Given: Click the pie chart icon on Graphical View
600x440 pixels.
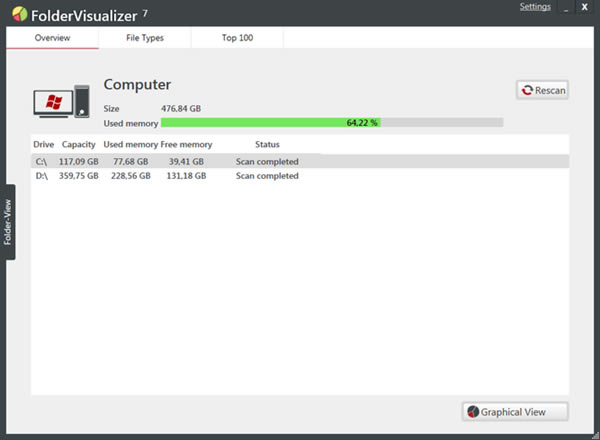Looking at the screenshot, I should [x=473, y=412].
